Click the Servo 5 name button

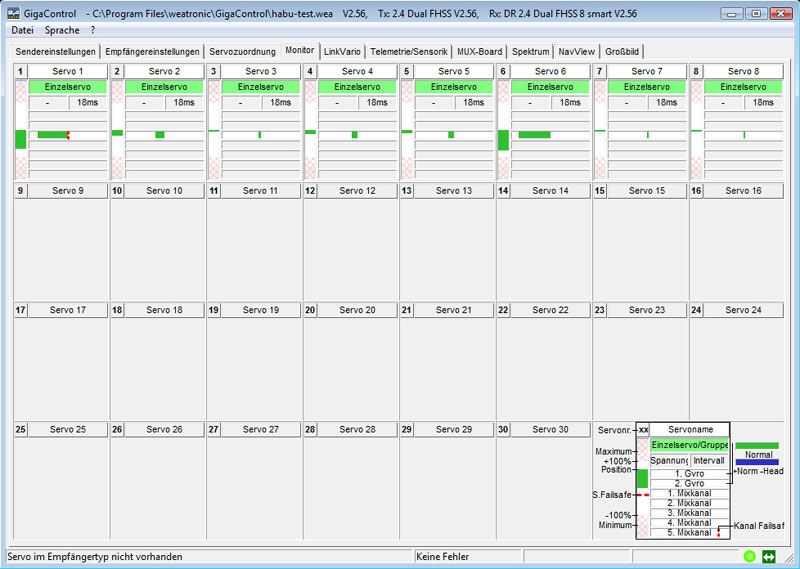pos(454,71)
